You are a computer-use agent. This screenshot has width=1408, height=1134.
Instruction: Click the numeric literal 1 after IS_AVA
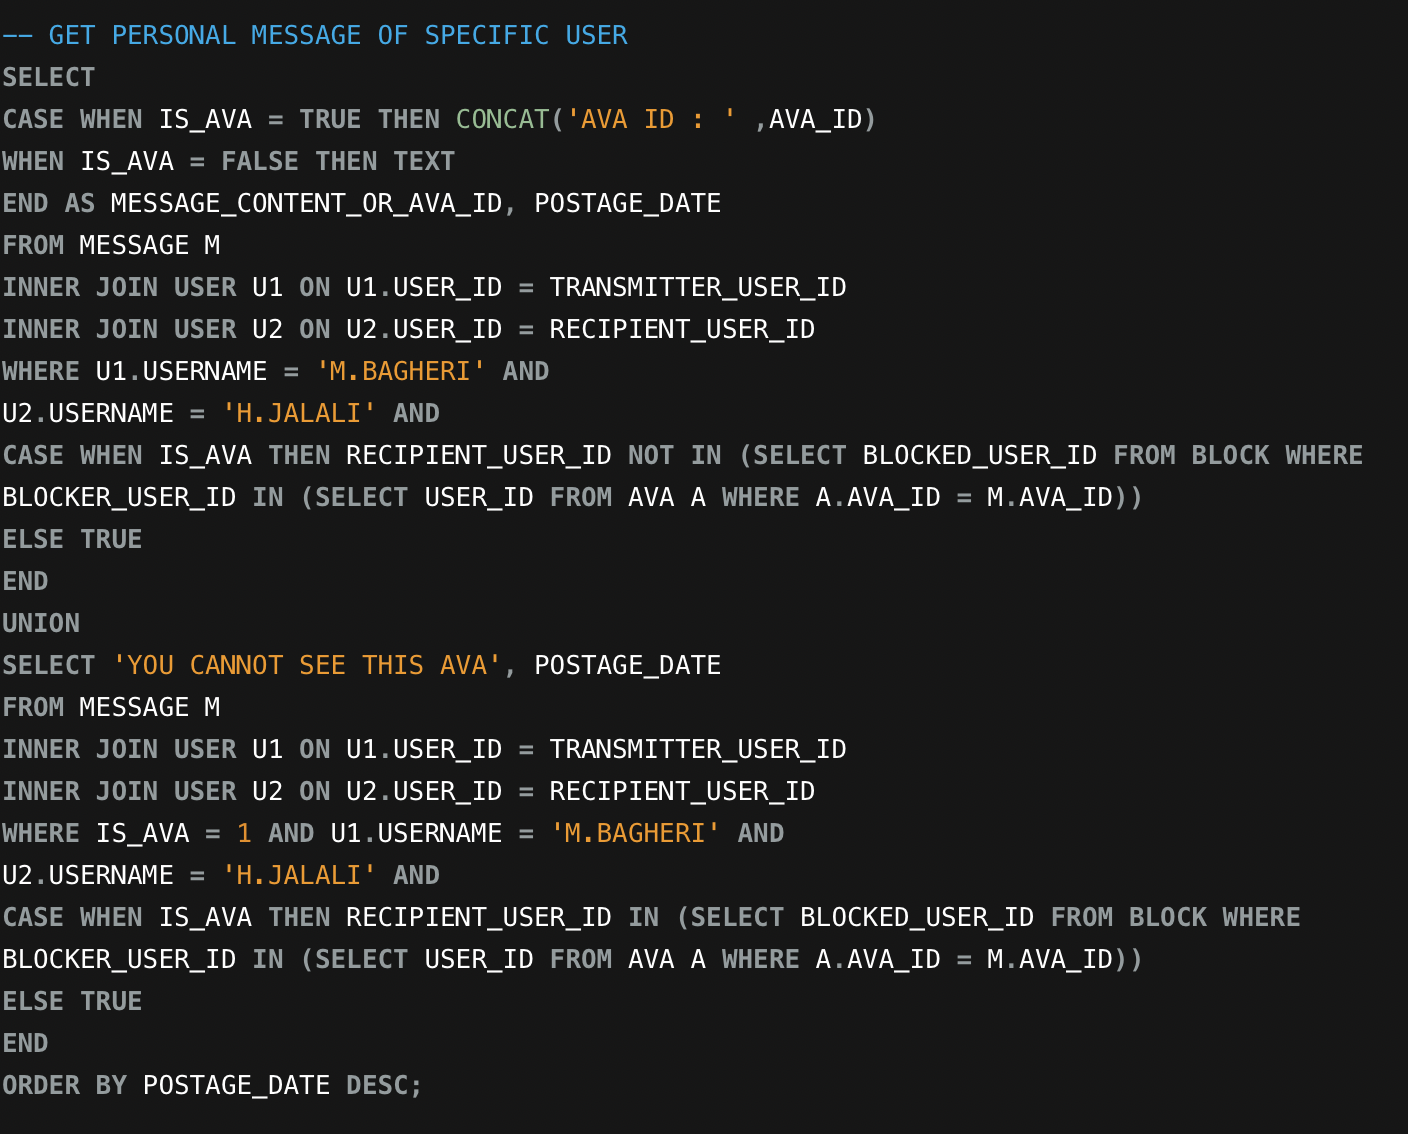click(244, 834)
